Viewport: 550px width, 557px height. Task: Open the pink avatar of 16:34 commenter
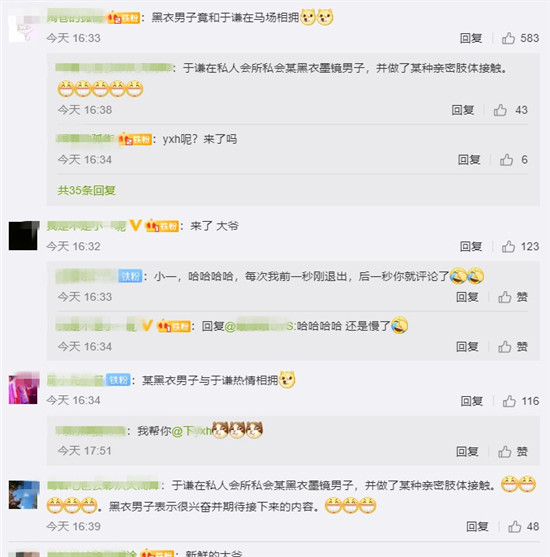click(x=24, y=388)
